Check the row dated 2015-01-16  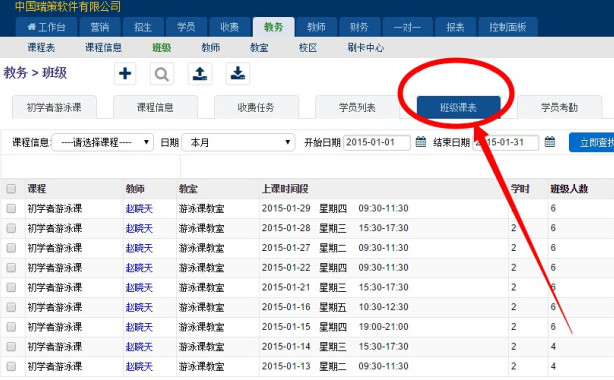(11, 307)
